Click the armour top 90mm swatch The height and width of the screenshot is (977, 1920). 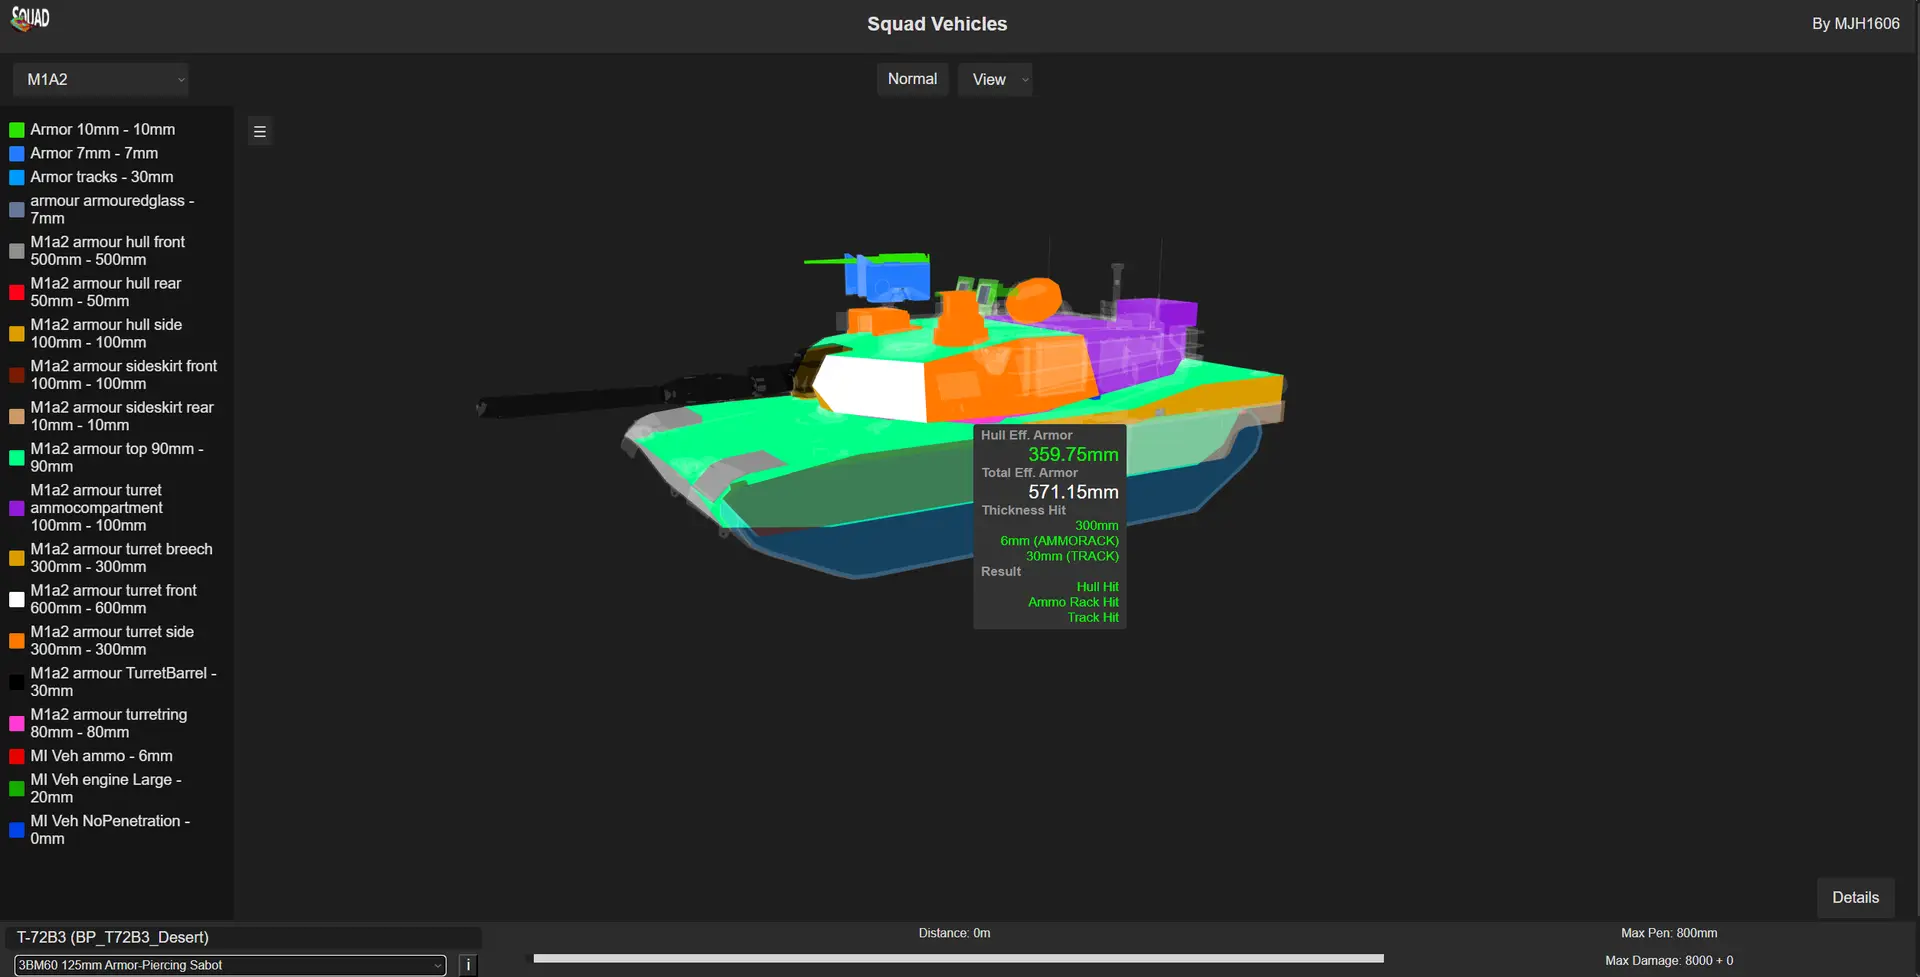pos(17,458)
